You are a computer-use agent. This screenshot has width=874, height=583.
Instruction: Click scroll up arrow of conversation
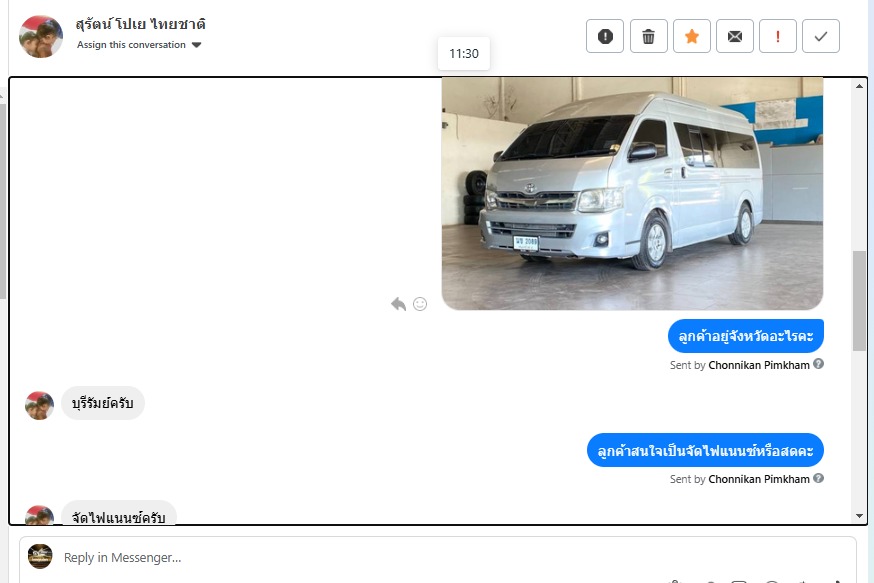point(859,86)
